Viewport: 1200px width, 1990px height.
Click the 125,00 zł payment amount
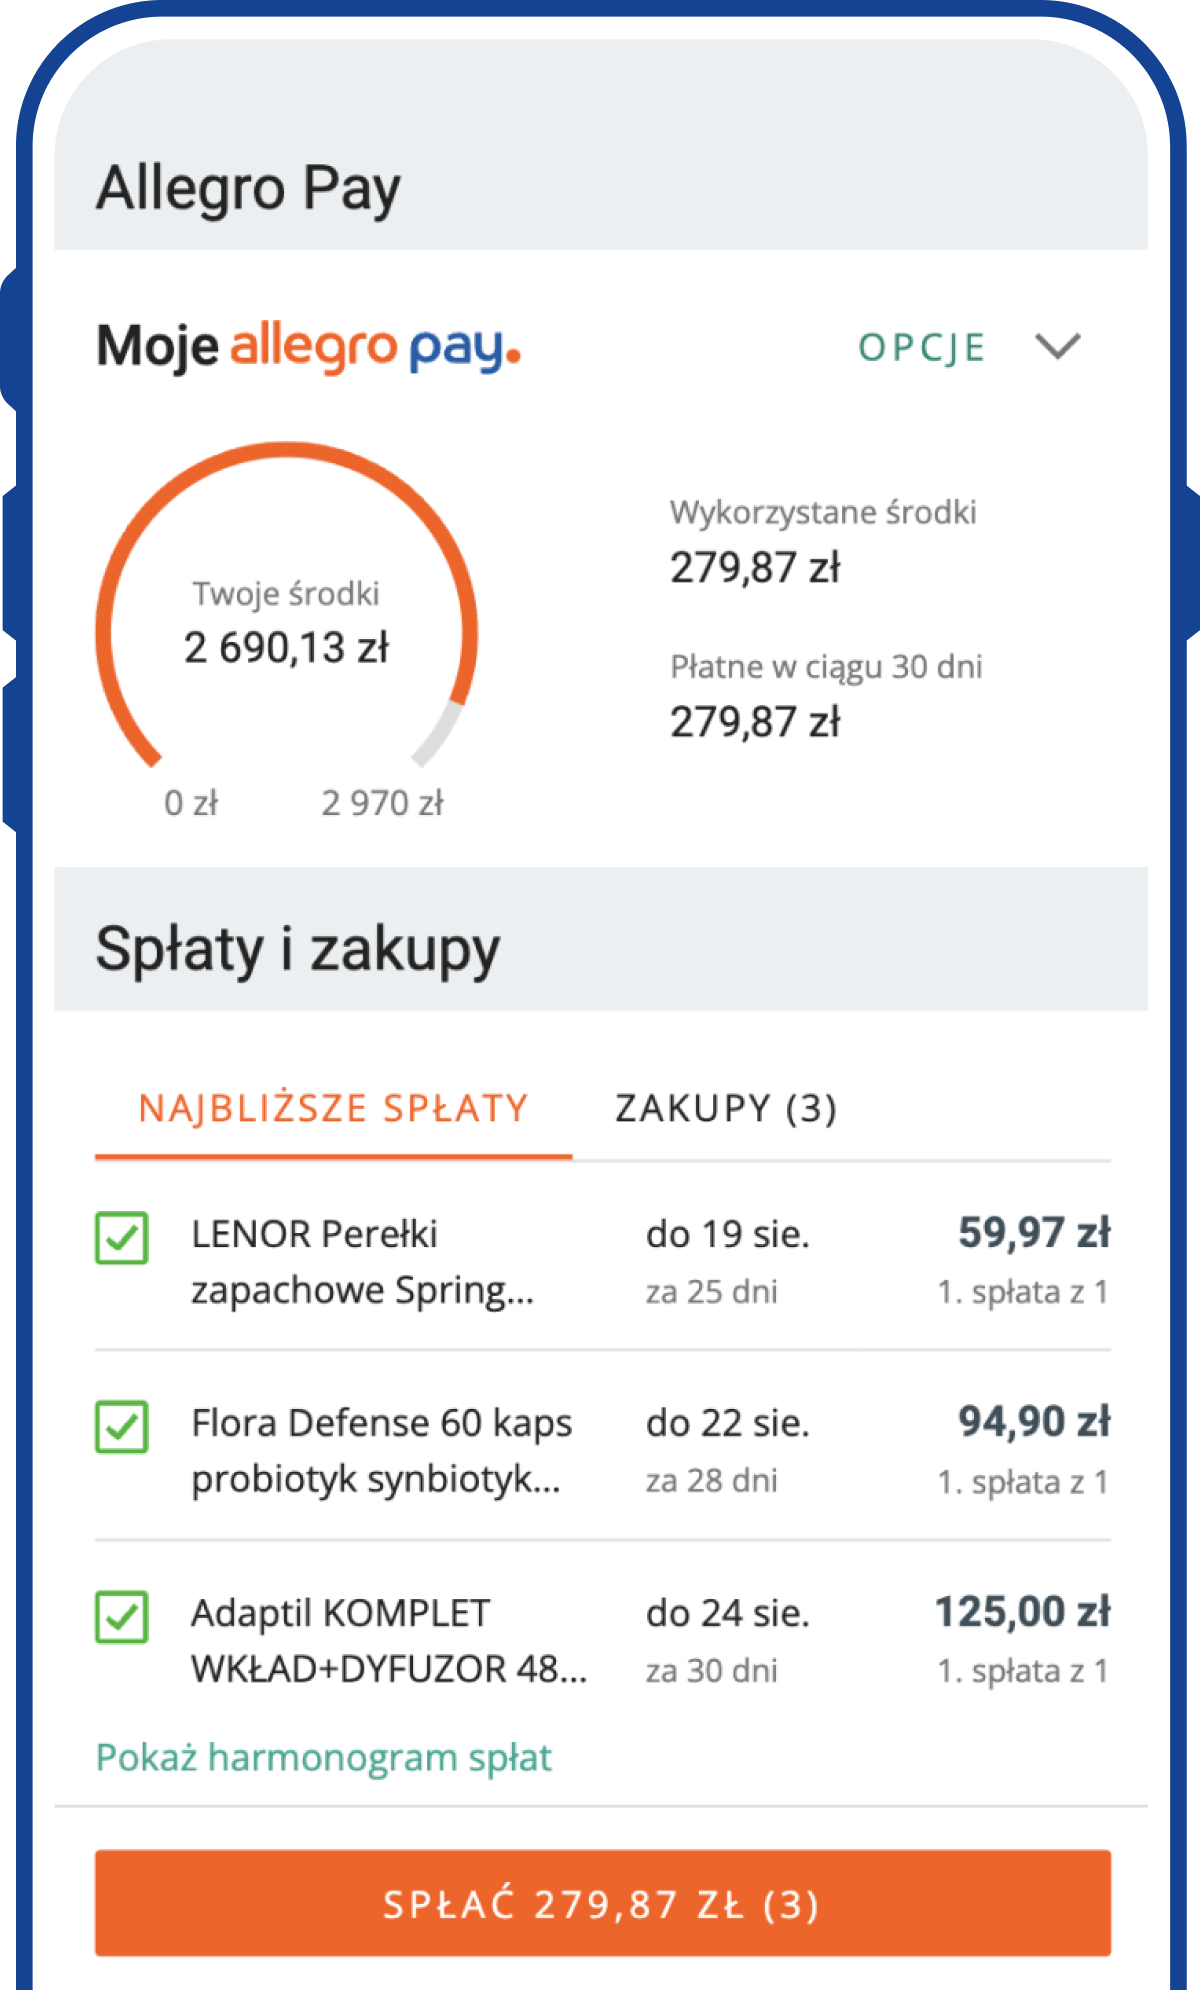(x=1022, y=1612)
